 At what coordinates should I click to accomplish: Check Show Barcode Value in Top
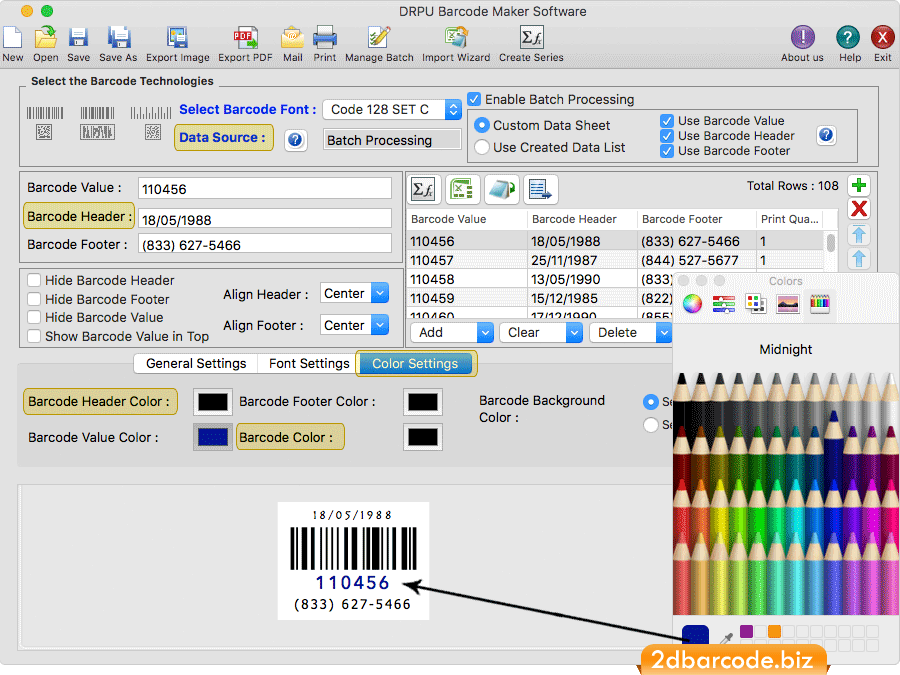[34, 336]
